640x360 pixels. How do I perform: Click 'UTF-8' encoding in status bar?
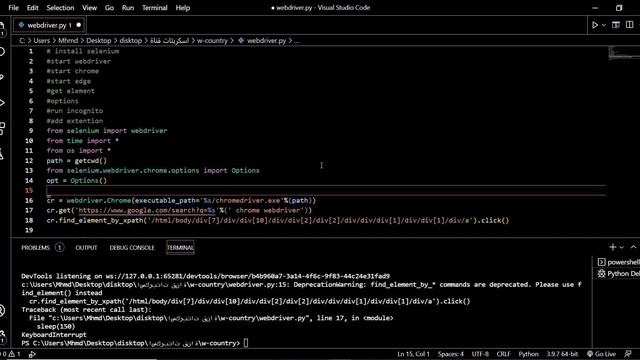480,354
